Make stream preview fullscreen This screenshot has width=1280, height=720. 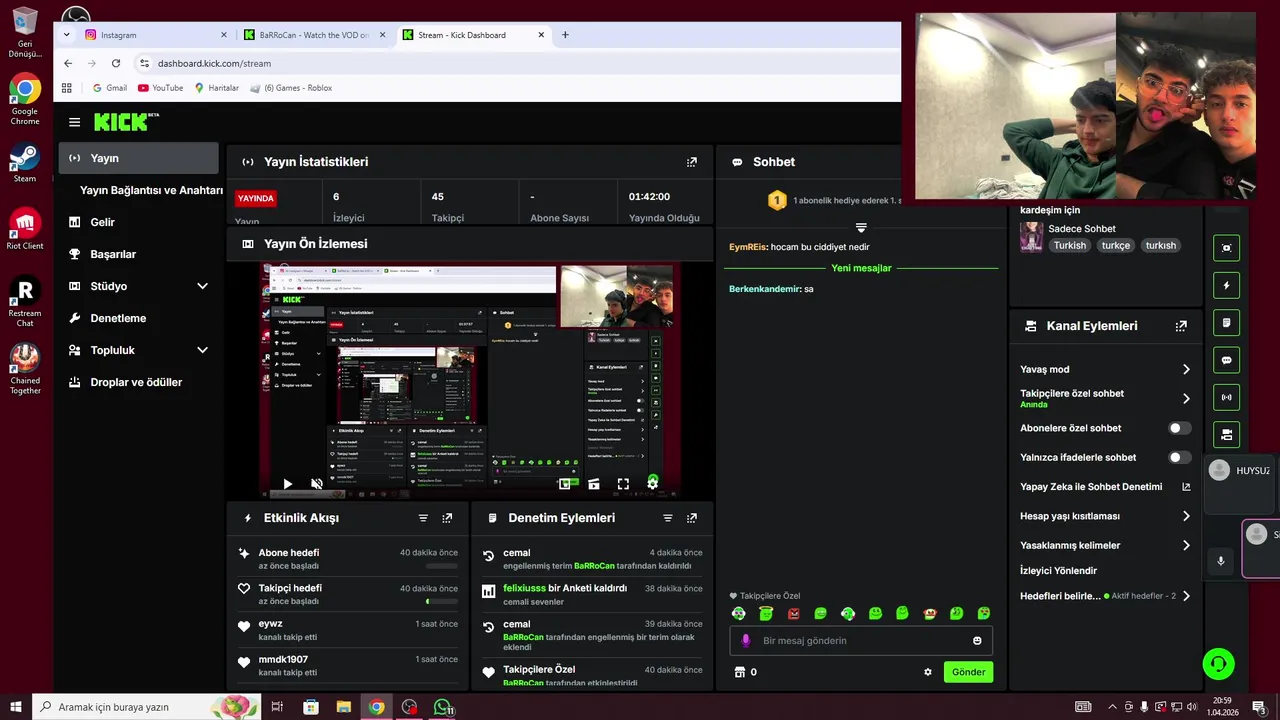[x=623, y=484]
